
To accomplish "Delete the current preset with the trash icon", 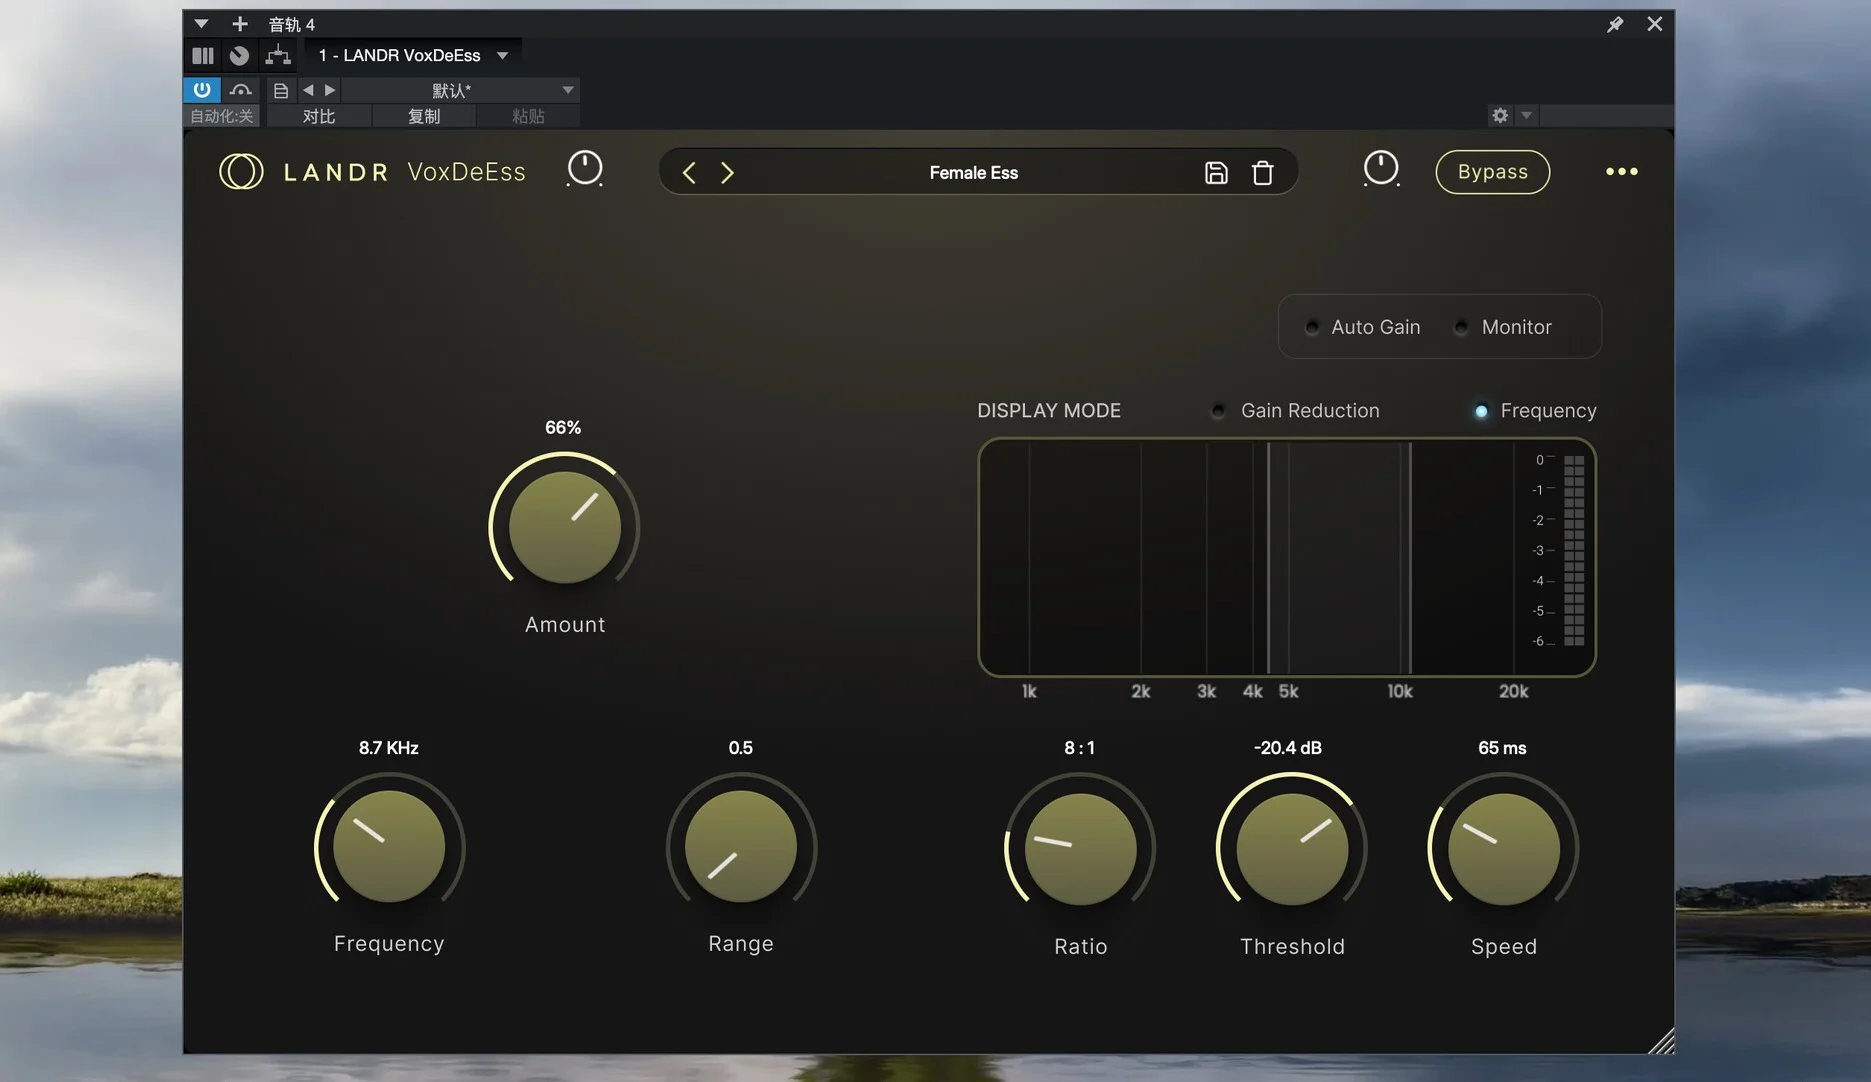I will (x=1262, y=173).
